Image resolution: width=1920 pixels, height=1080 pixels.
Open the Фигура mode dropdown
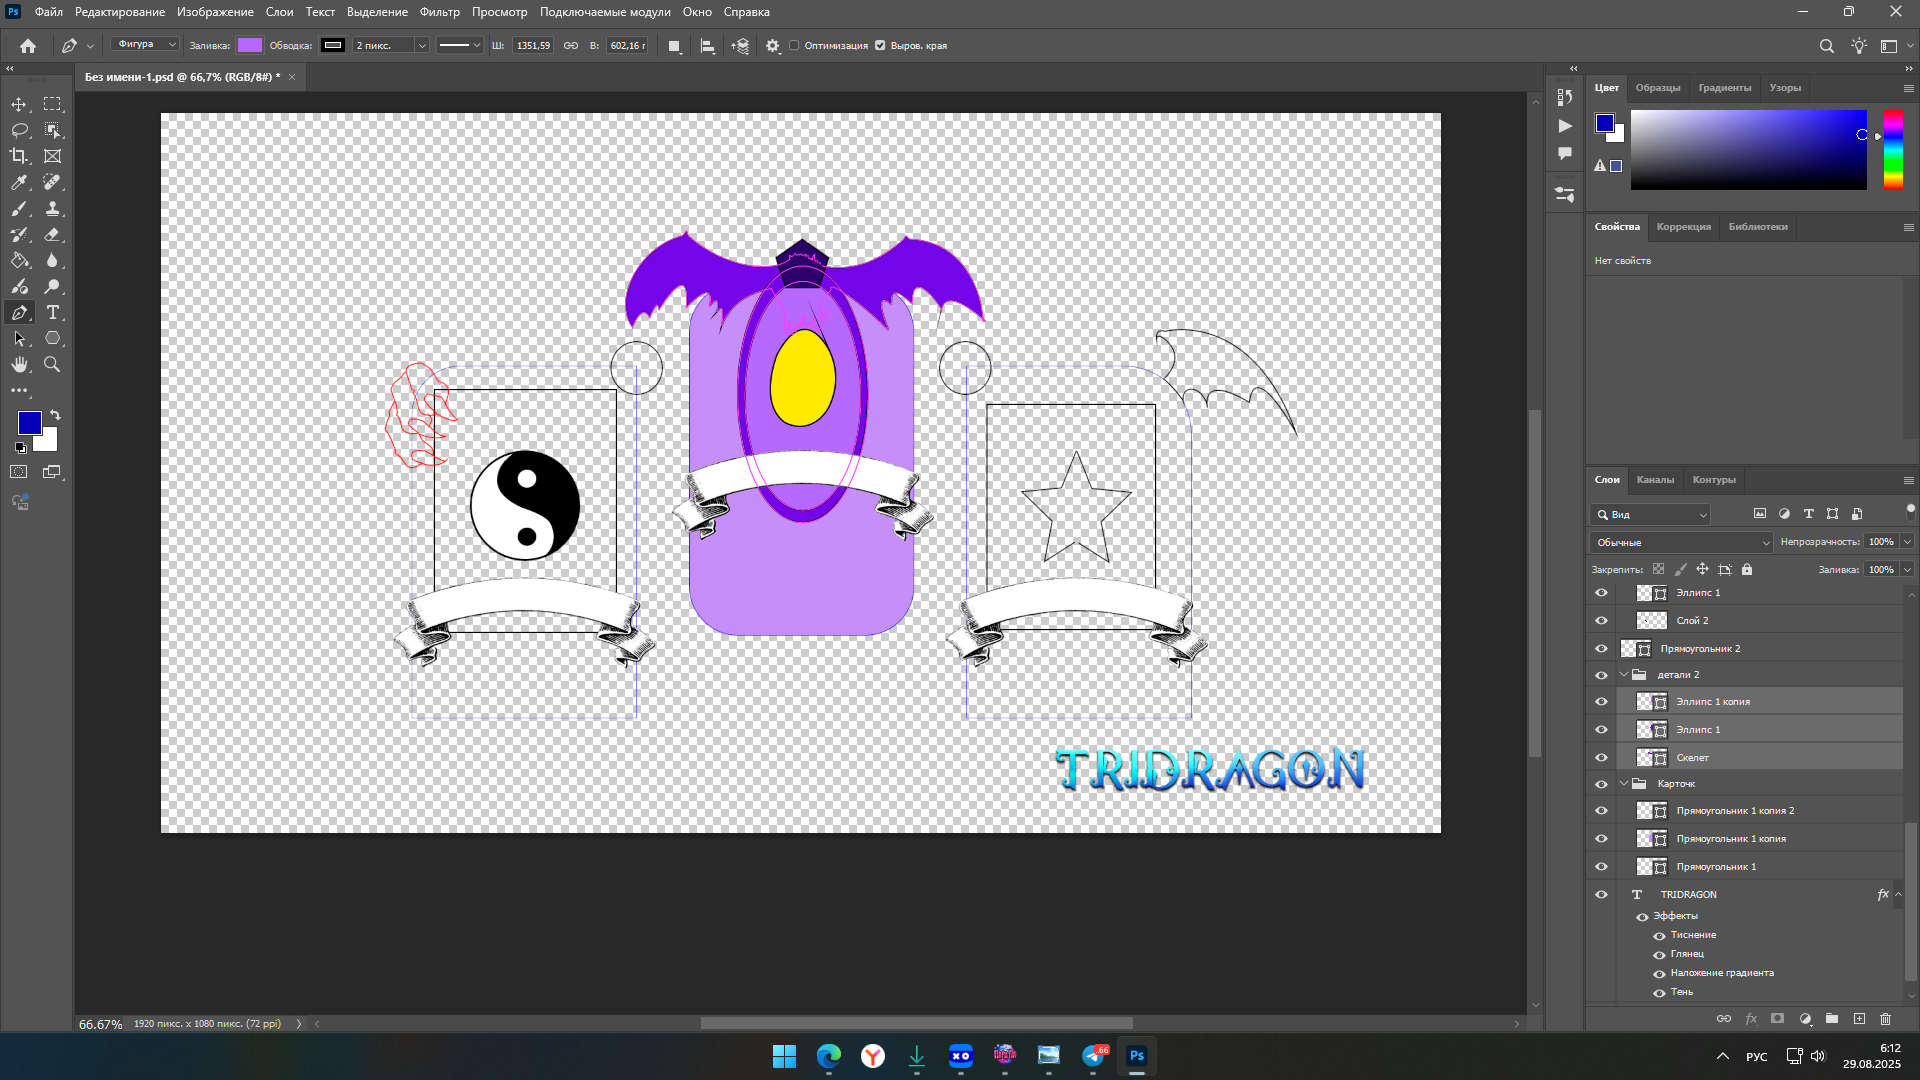coord(145,45)
